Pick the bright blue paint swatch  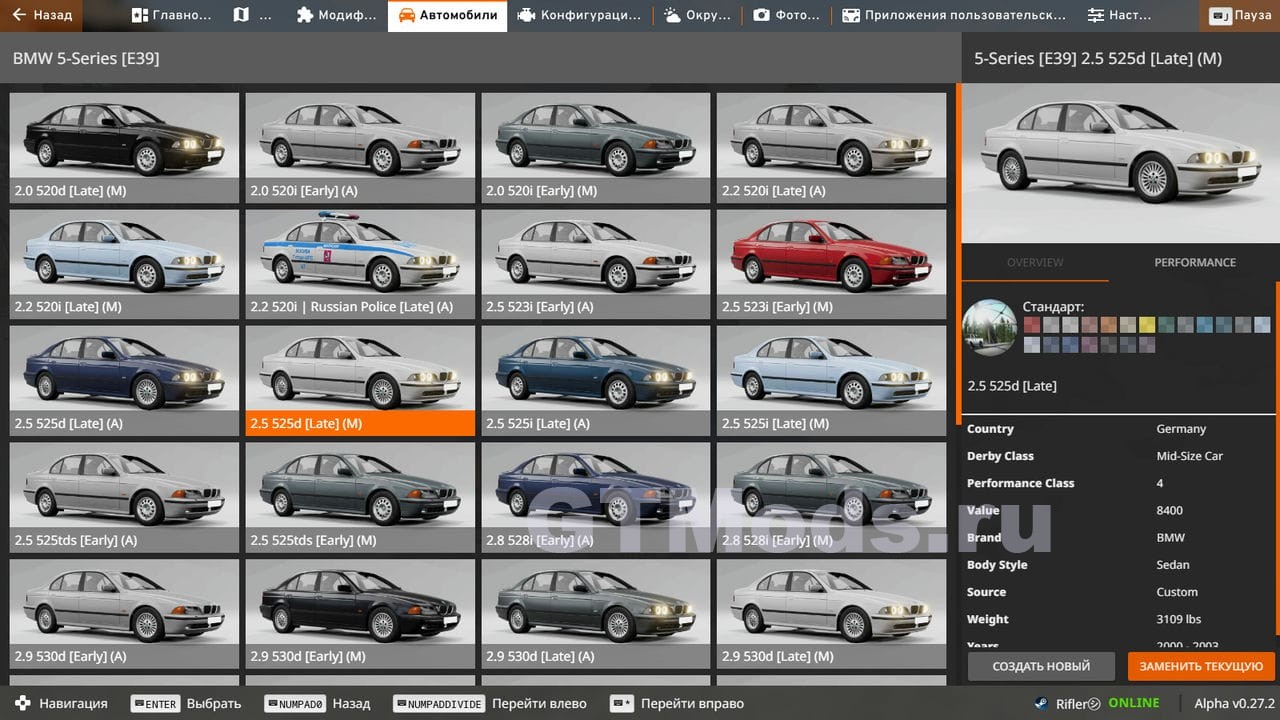pos(1205,324)
